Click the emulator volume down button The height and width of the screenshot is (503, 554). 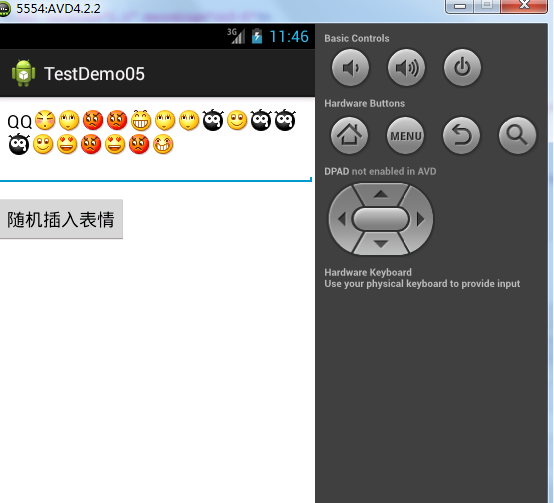point(350,67)
